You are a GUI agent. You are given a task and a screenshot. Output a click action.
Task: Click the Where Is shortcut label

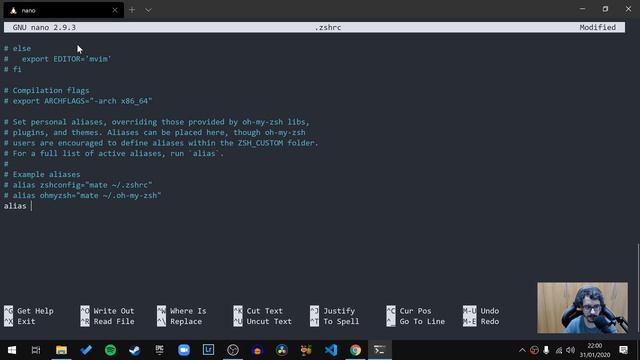tap(188, 311)
